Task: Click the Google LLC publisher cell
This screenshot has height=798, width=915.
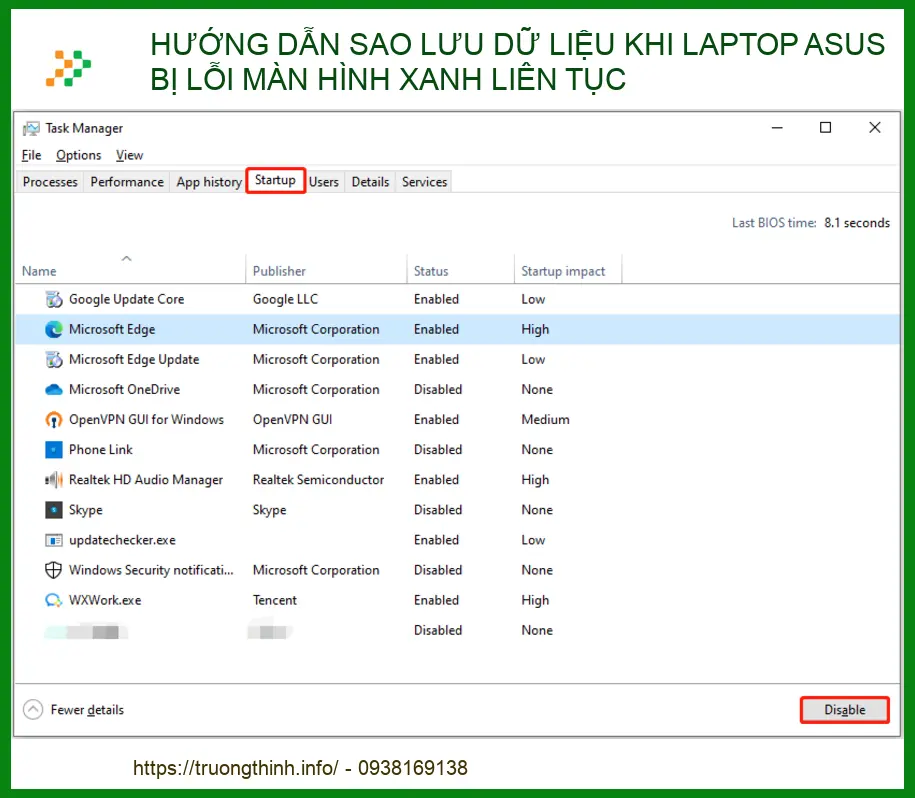Action: click(x=285, y=299)
